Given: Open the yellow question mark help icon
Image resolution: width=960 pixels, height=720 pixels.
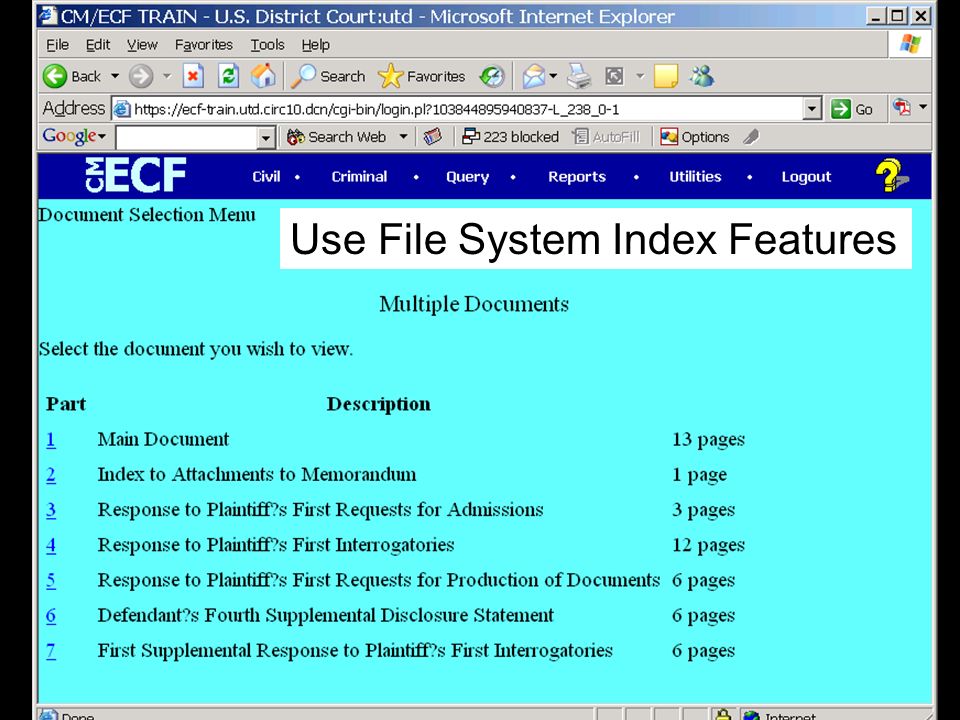Looking at the screenshot, I should 891,176.
